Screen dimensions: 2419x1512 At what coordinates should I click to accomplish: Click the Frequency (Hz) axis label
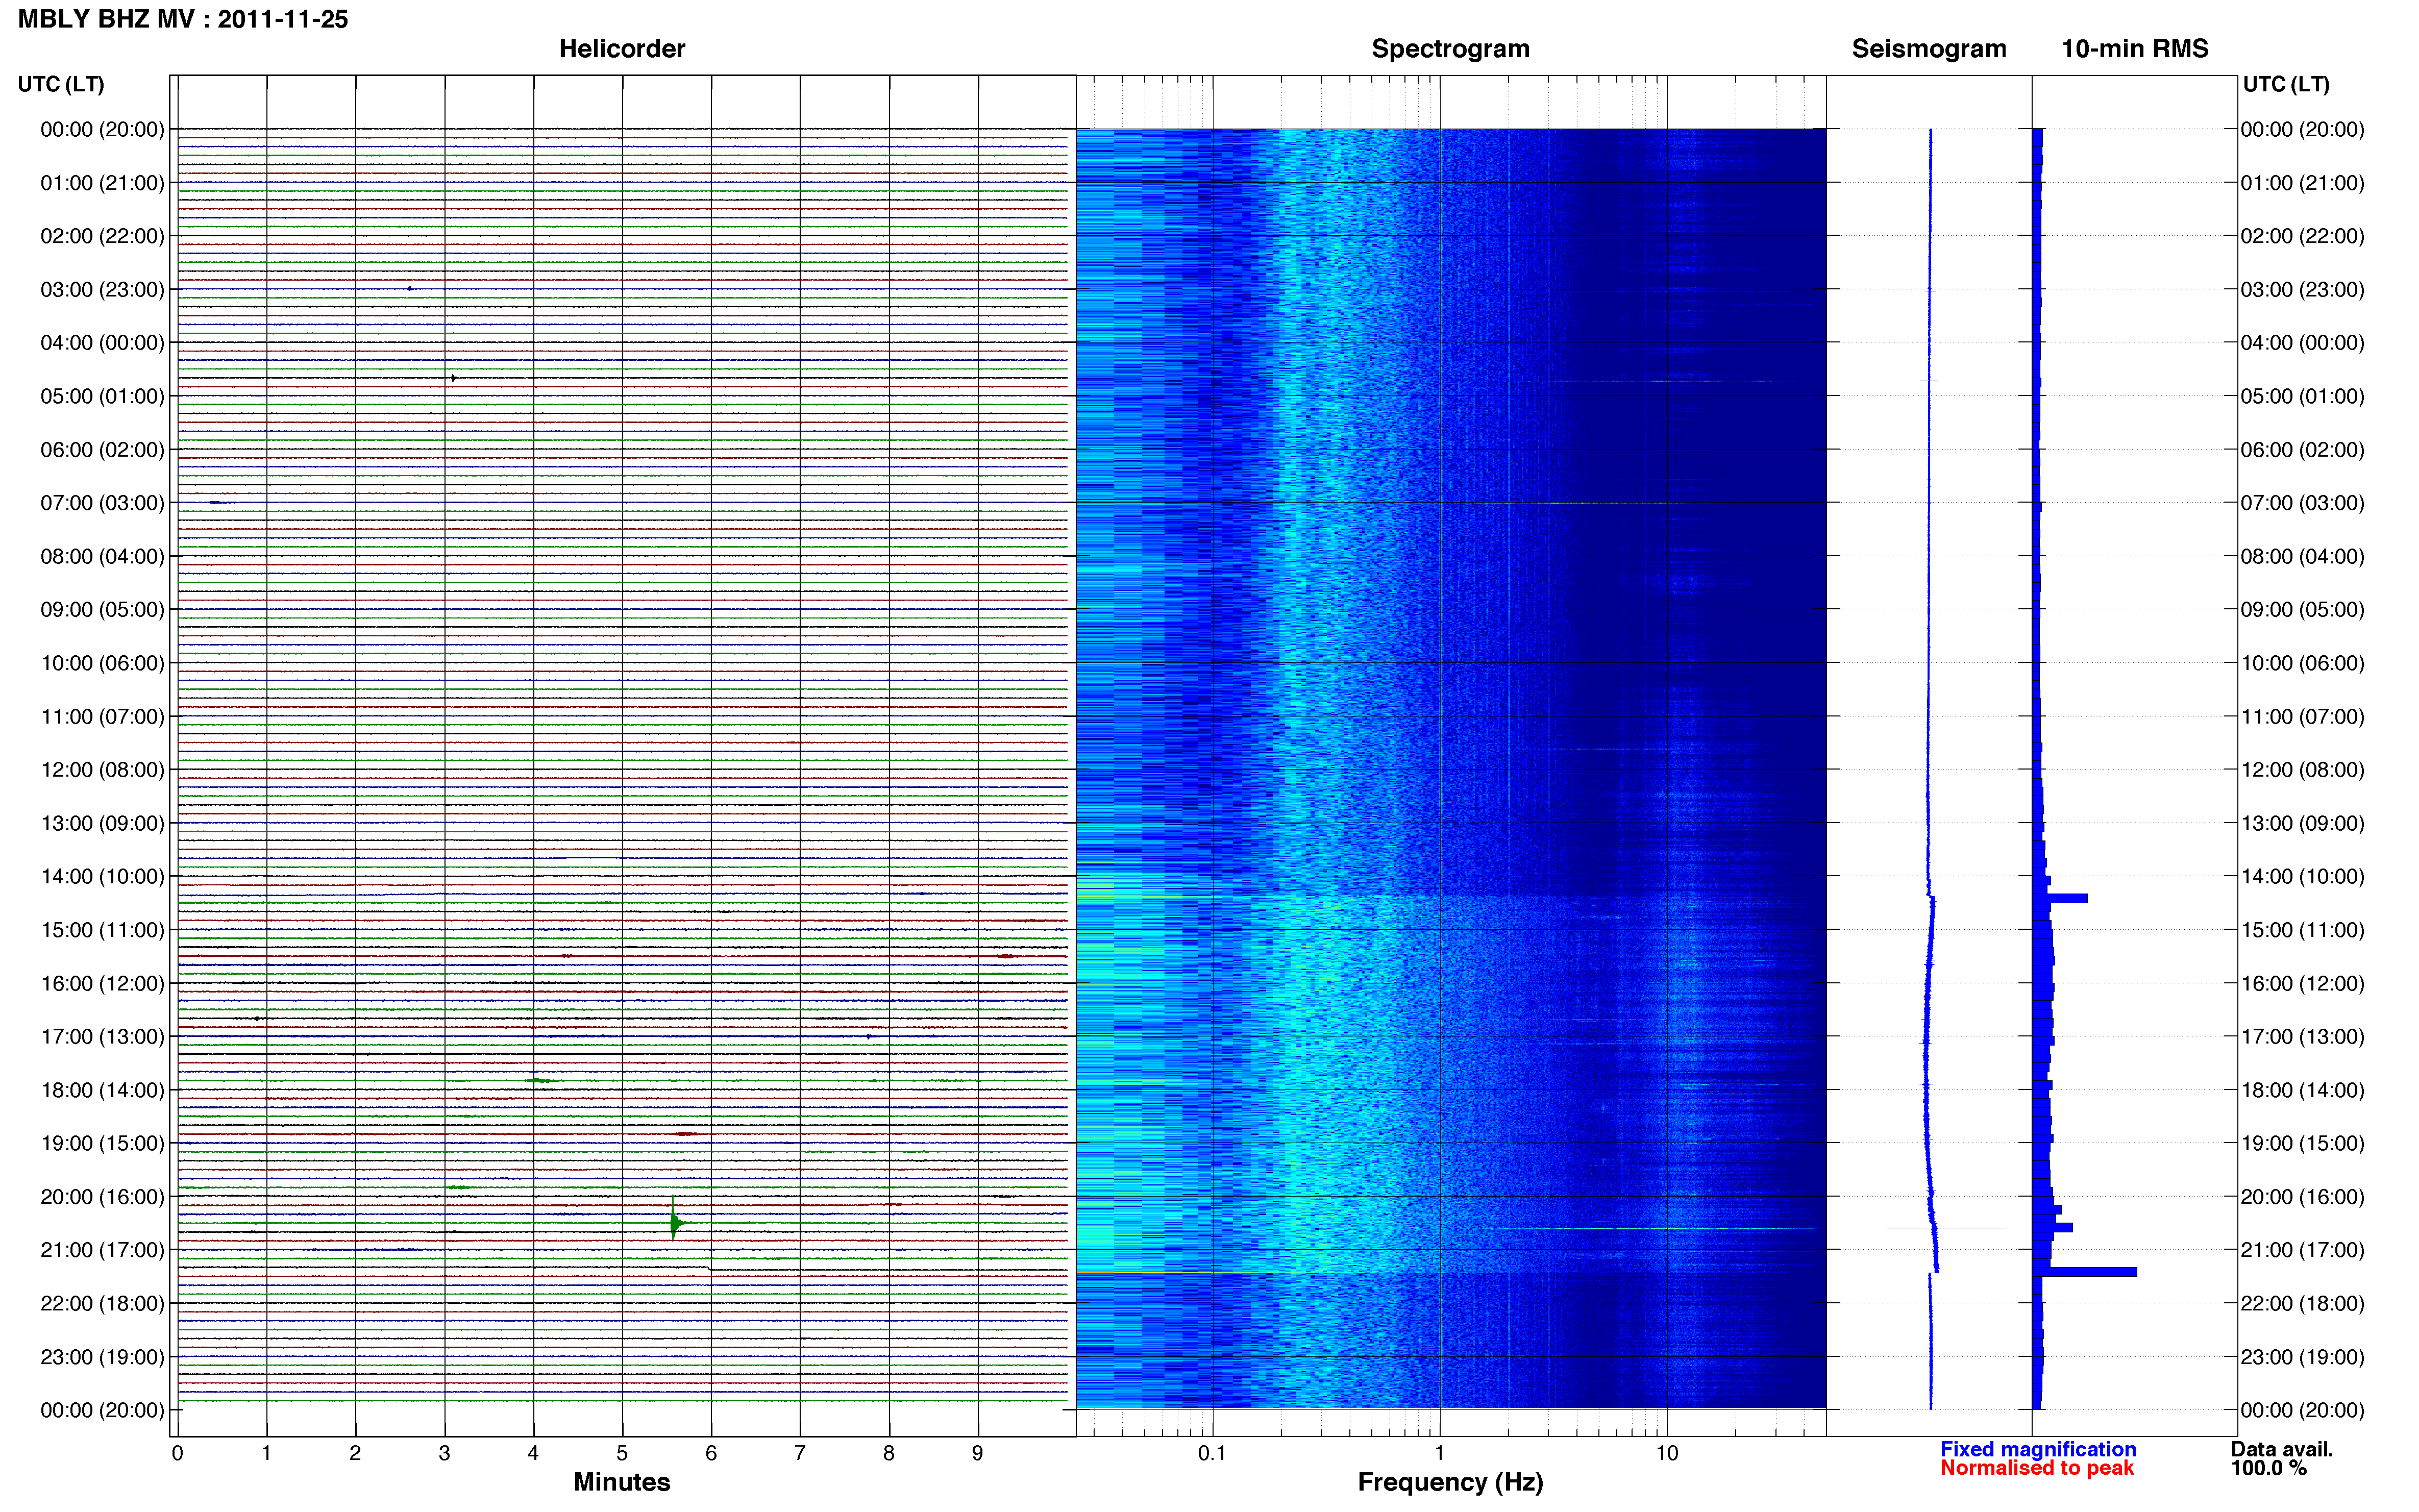coord(1450,1482)
